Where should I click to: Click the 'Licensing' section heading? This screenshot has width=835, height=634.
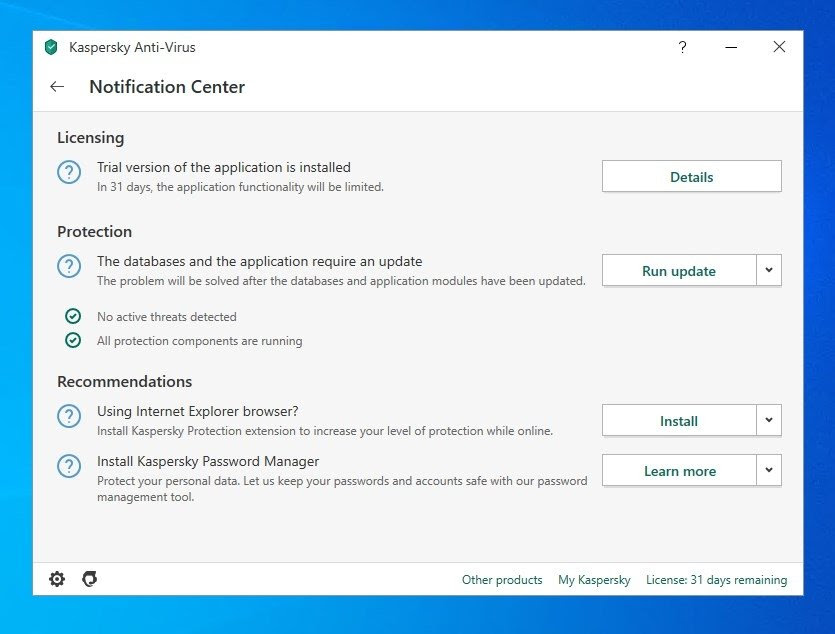[91, 138]
